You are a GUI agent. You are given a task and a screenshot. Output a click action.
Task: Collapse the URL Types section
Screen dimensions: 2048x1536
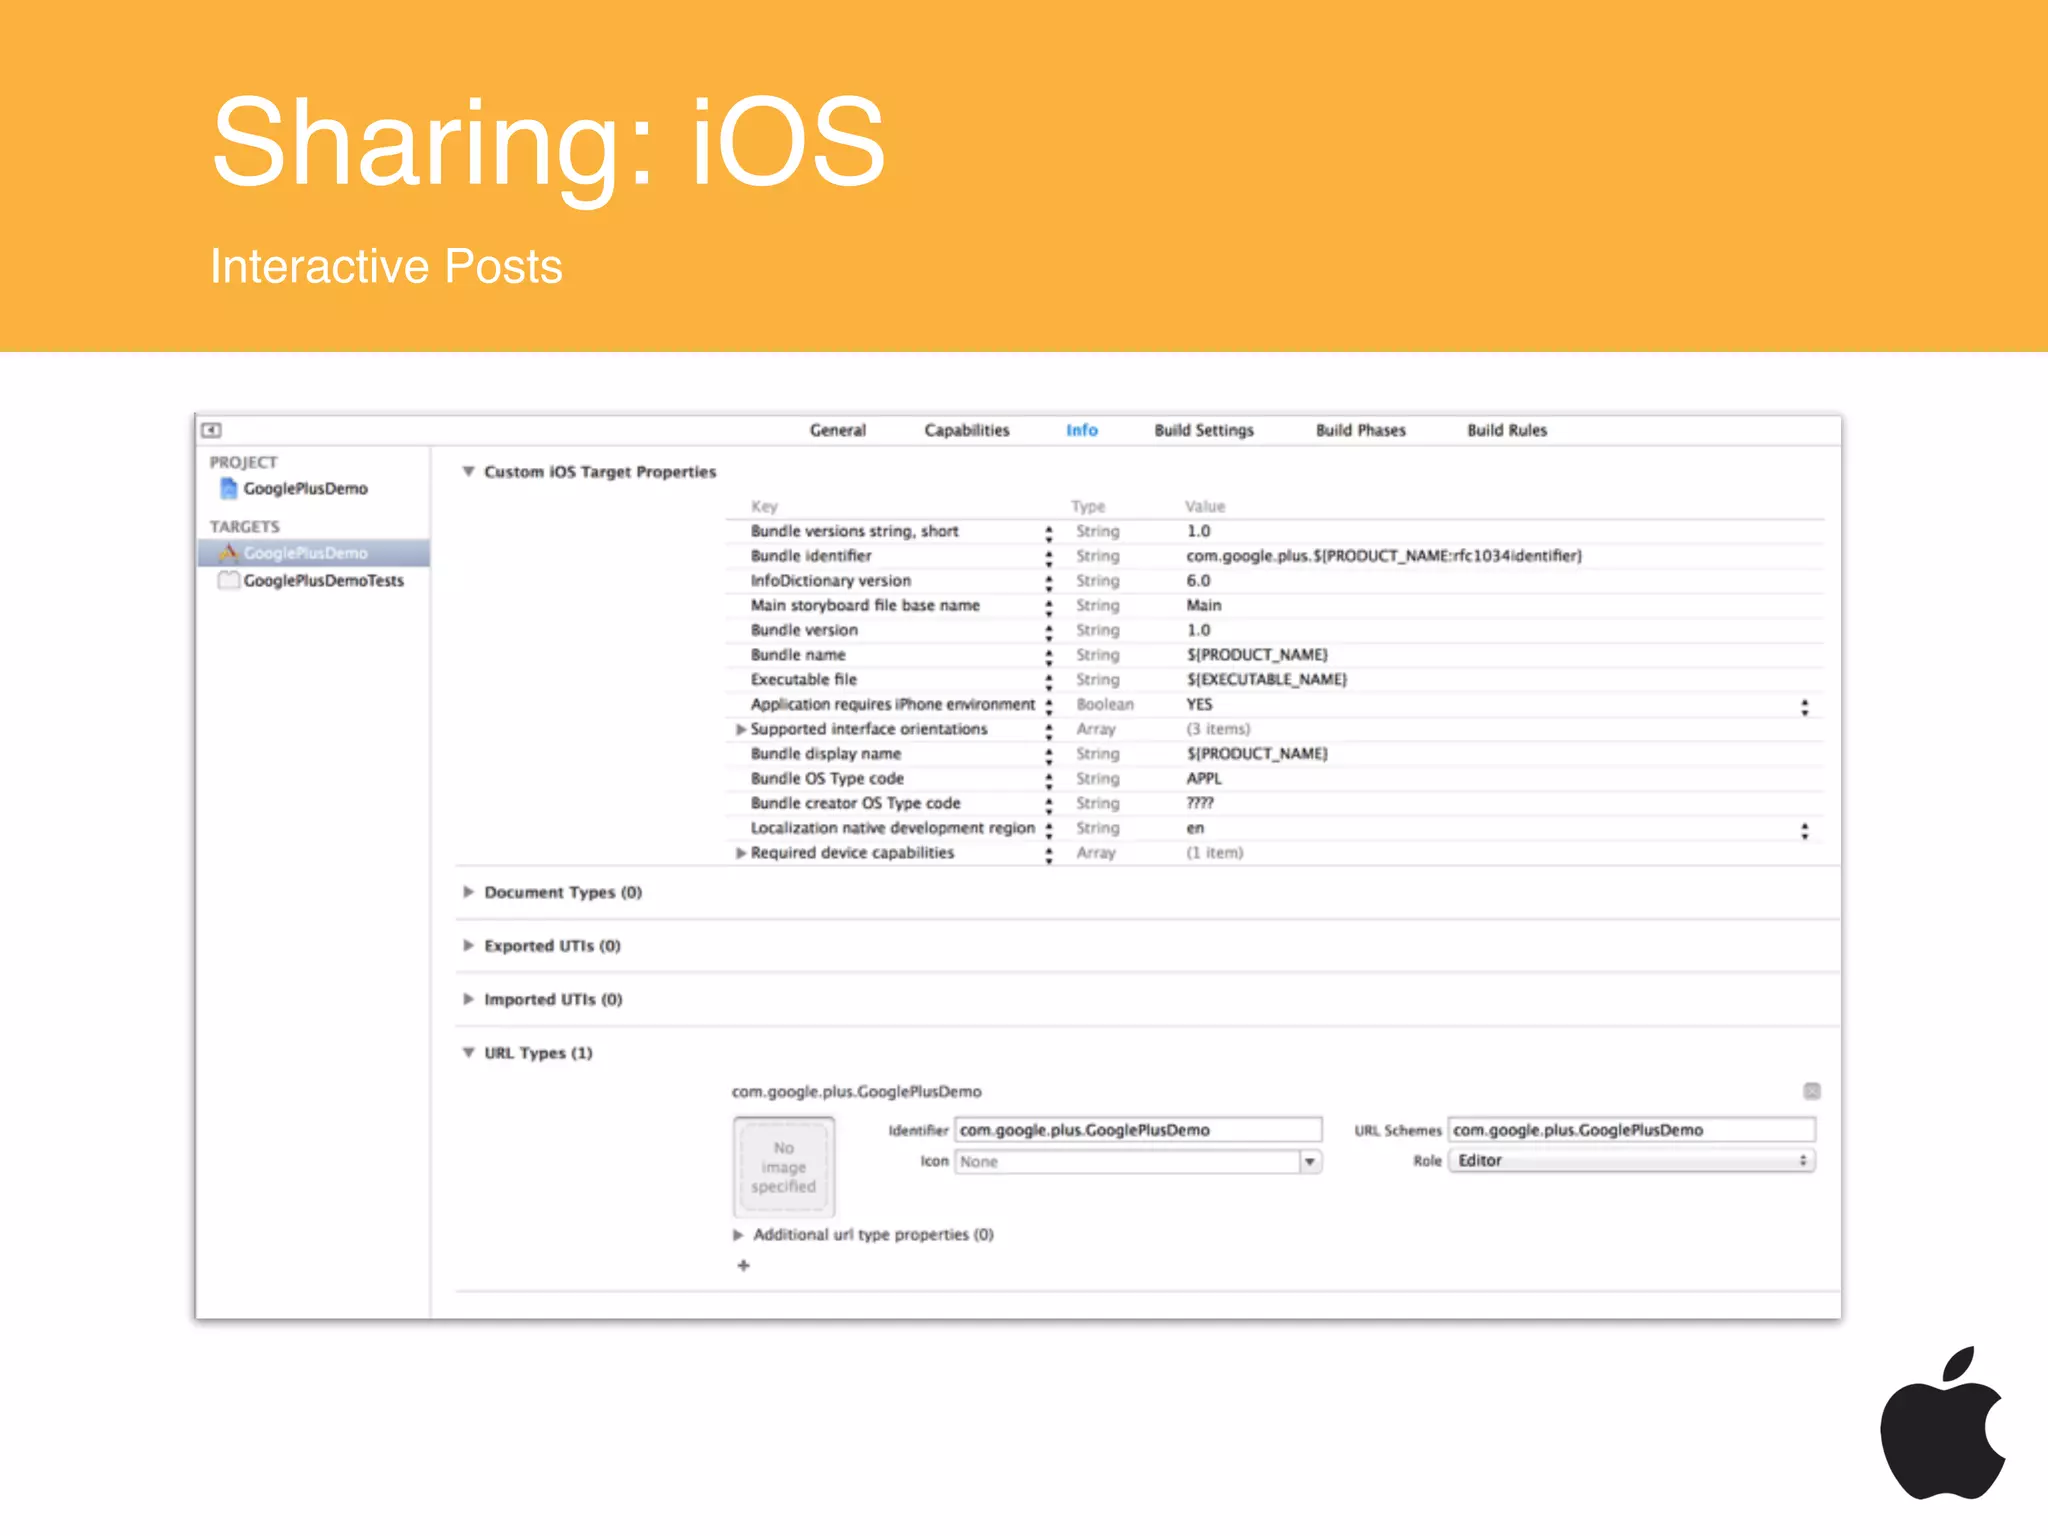coord(468,1052)
